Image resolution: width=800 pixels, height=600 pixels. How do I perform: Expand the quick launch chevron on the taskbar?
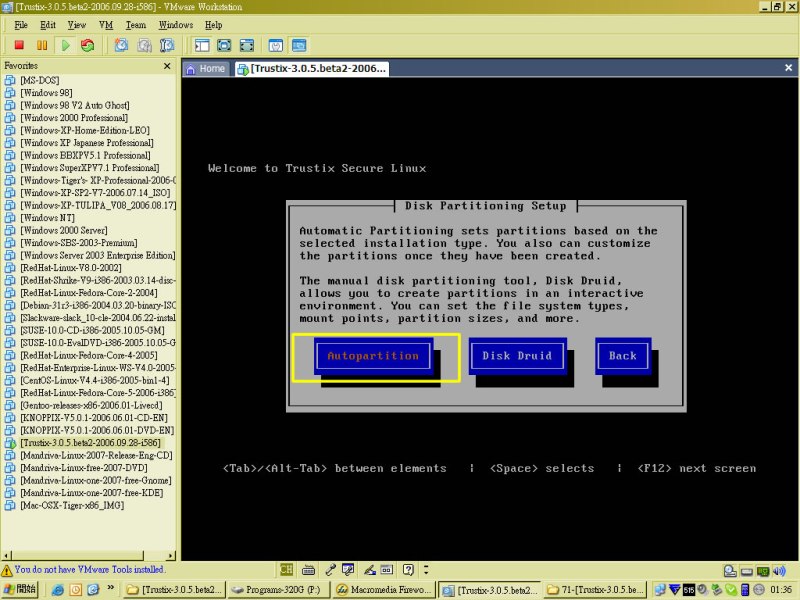tap(110, 588)
